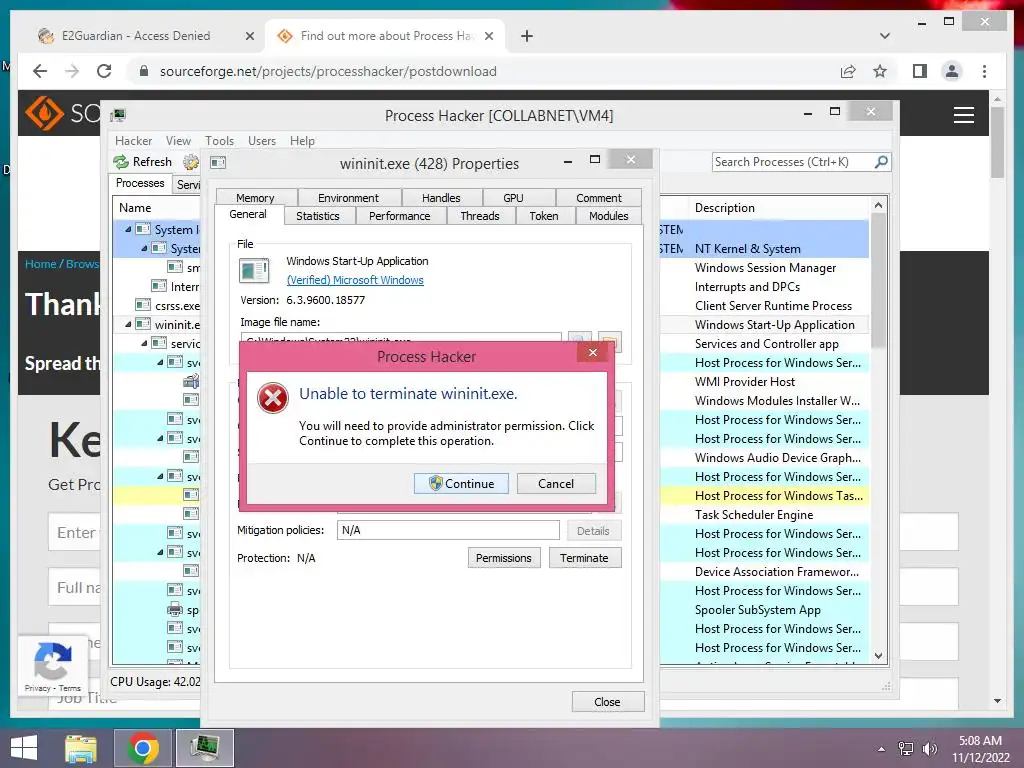
Task: Click the Refresh toolbar icon
Action: tap(121, 162)
